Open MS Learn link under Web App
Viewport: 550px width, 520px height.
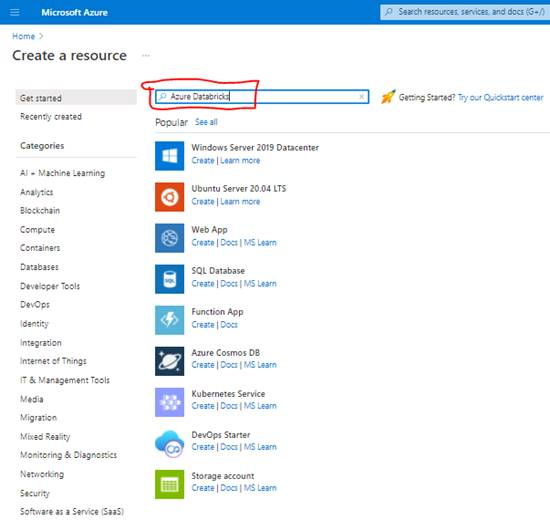[x=260, y=242]
